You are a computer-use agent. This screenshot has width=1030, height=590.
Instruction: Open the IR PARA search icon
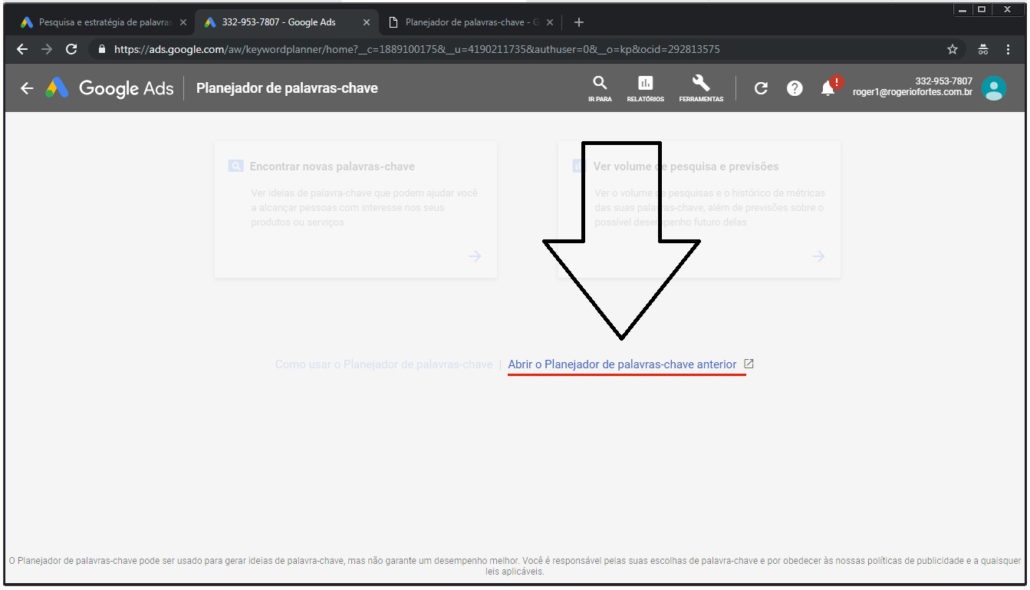[x=600, y=84]
